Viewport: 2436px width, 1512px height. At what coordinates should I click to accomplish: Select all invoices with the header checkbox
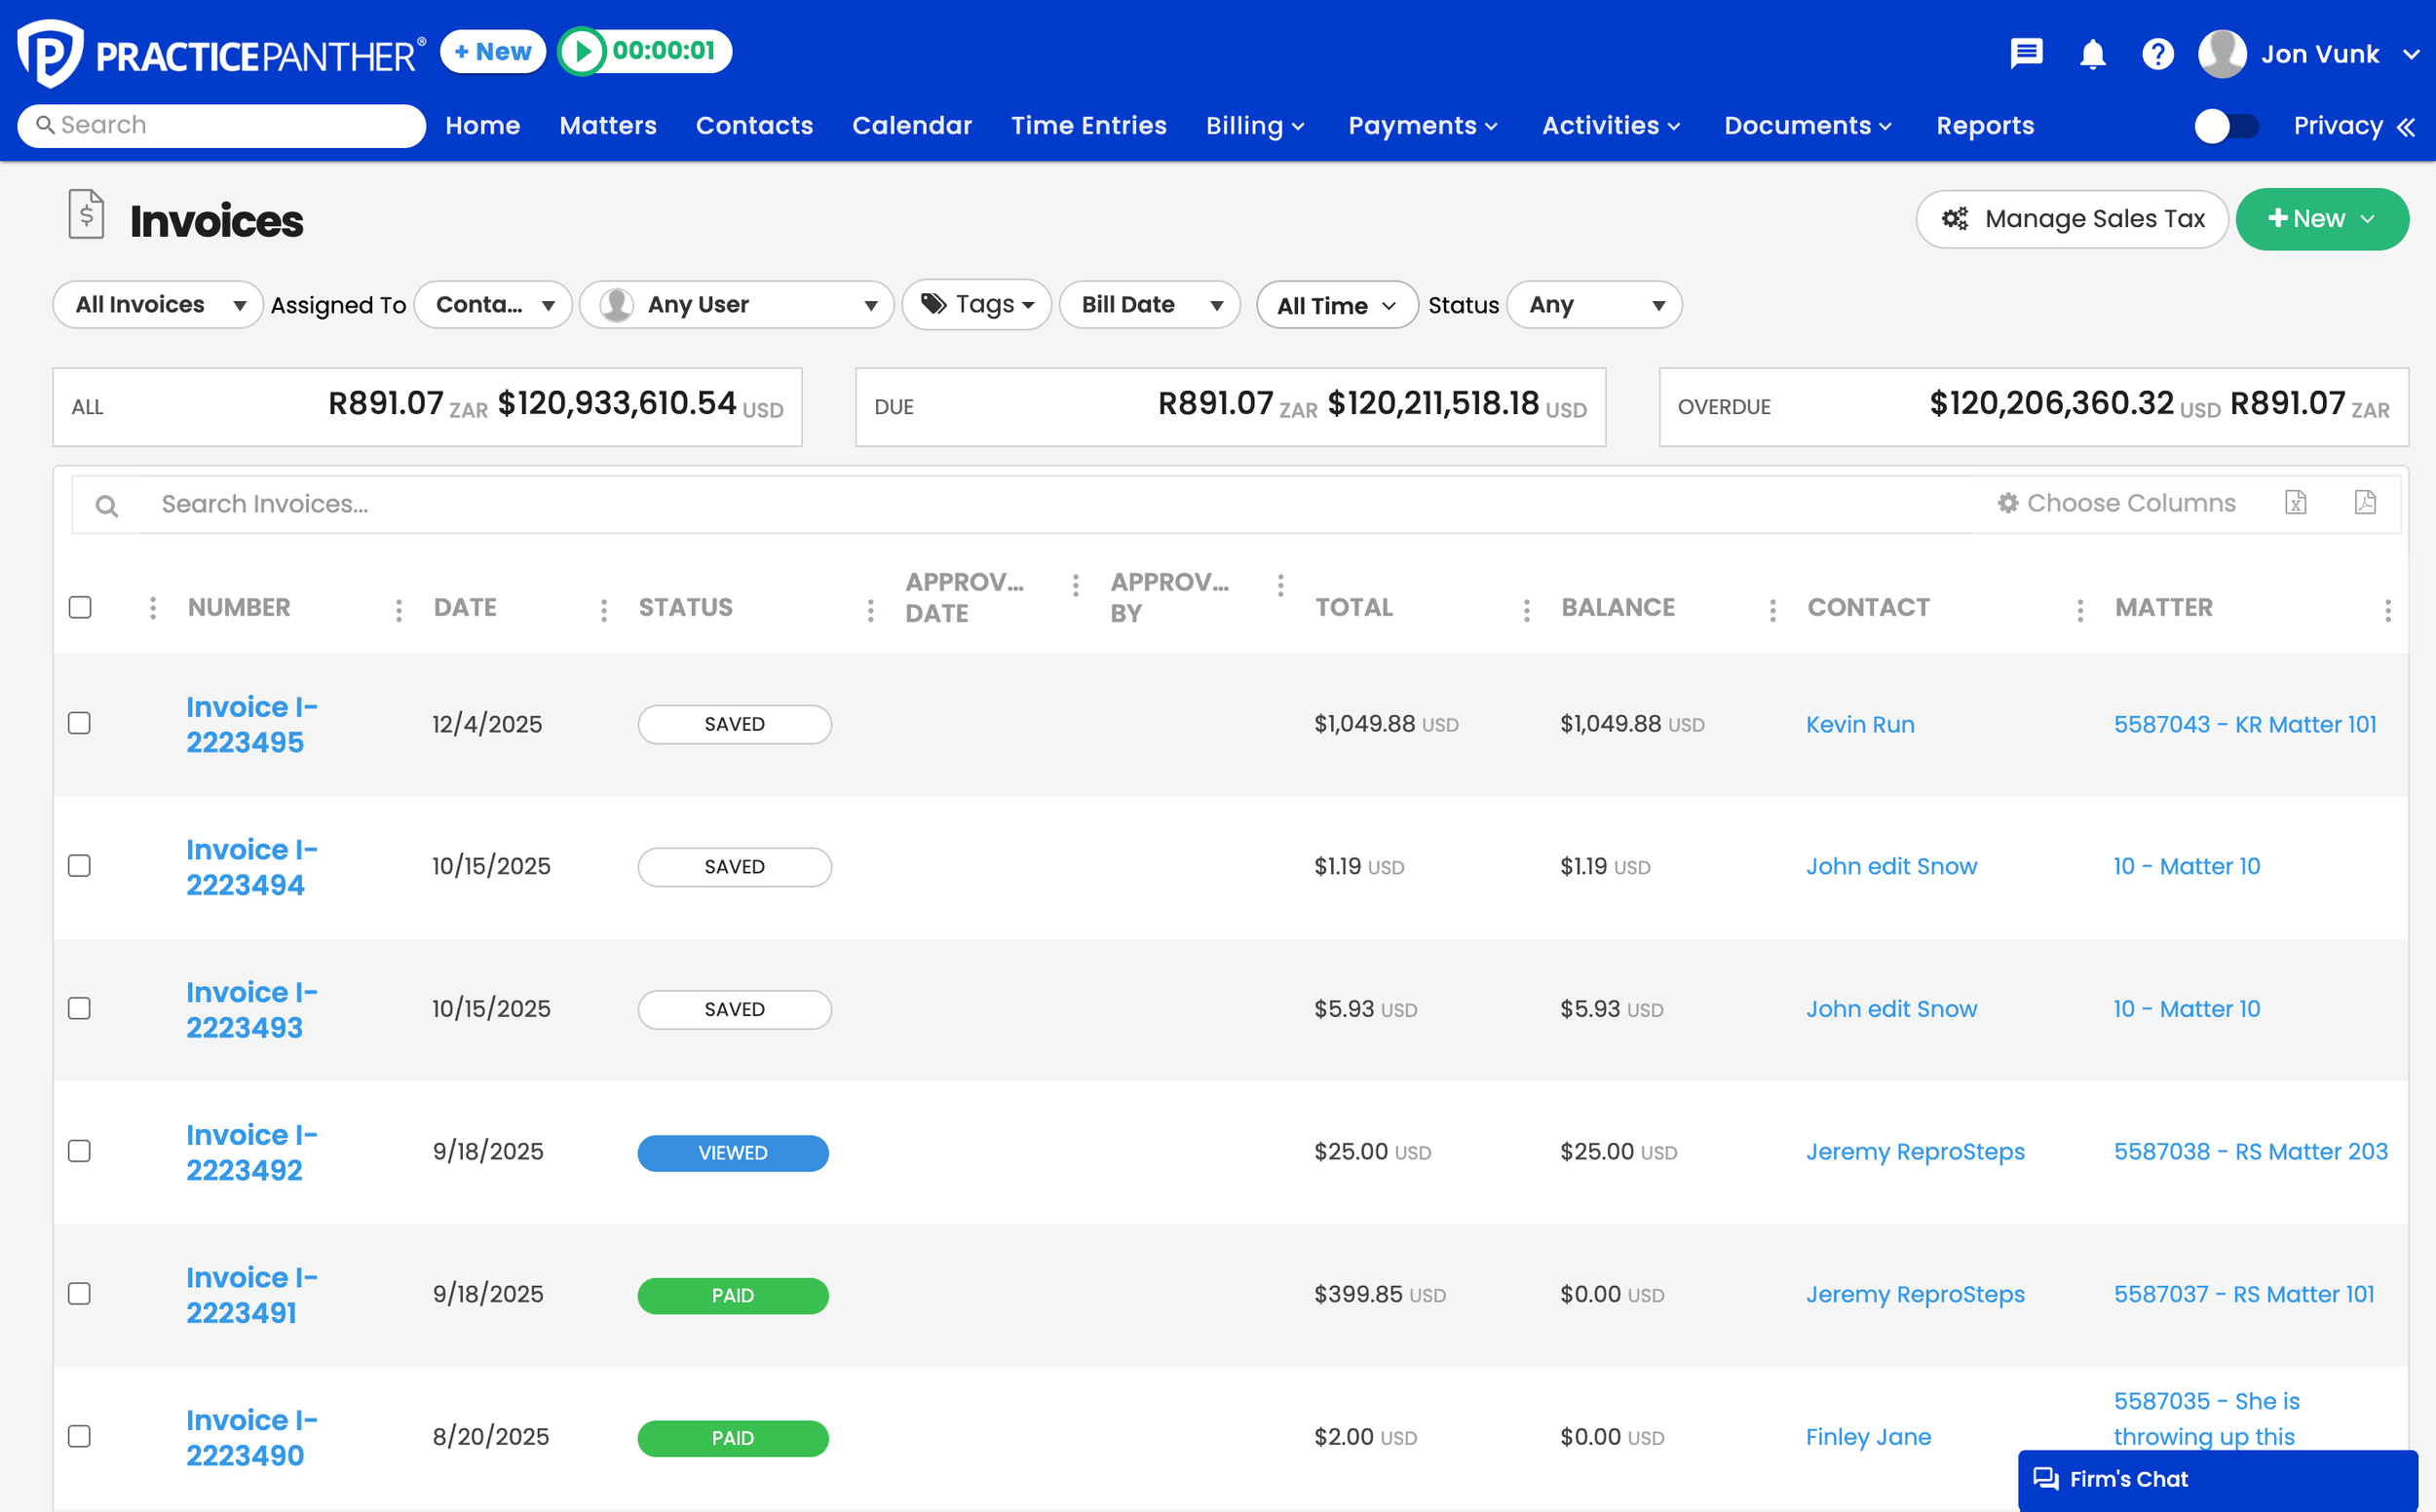point(80,606)
